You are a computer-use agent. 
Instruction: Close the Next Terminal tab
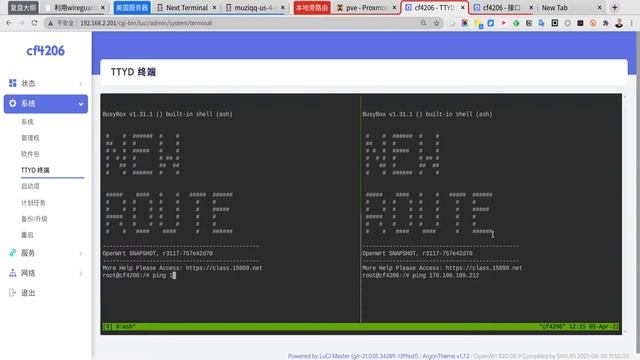click(214, 7)
